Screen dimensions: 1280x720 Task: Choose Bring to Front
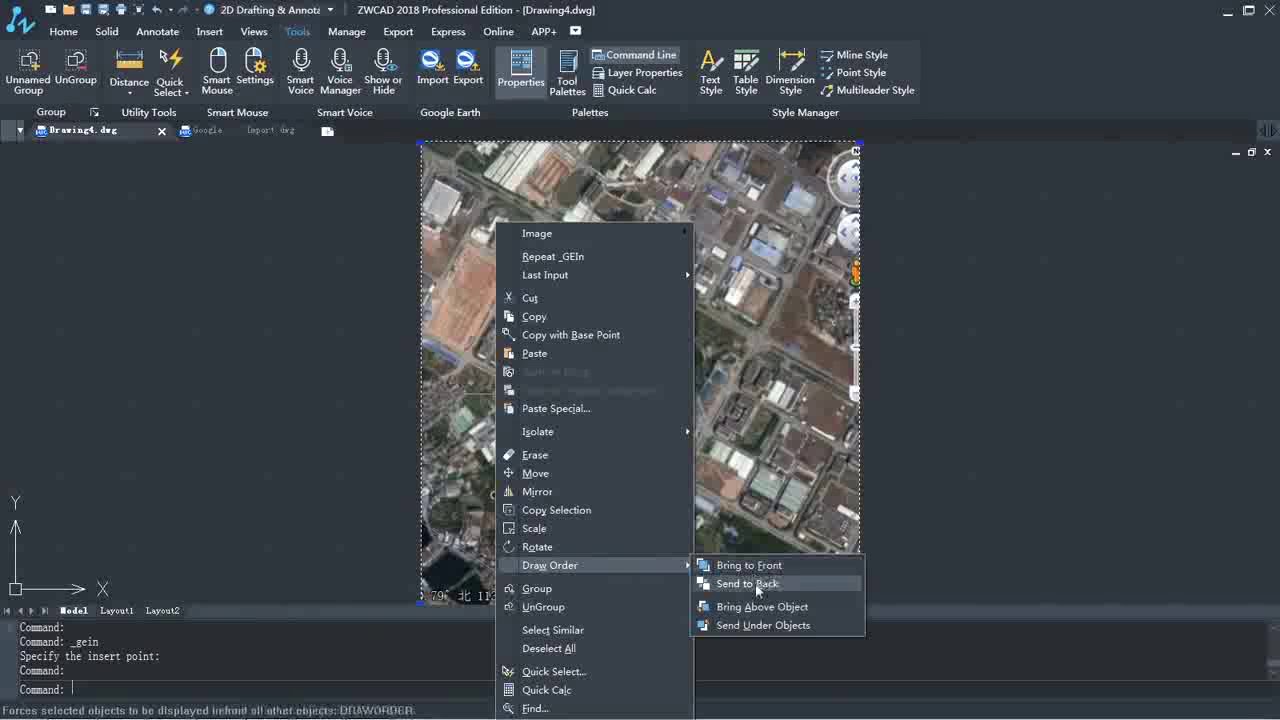[778, 565]
